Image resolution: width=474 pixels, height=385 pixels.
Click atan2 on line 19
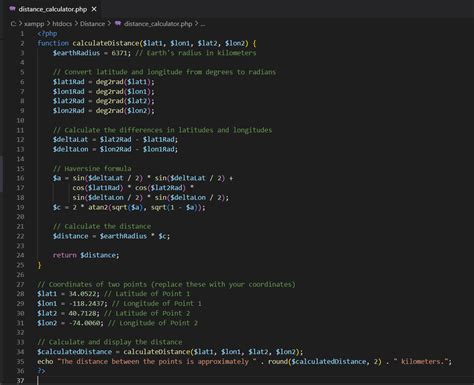98,207
